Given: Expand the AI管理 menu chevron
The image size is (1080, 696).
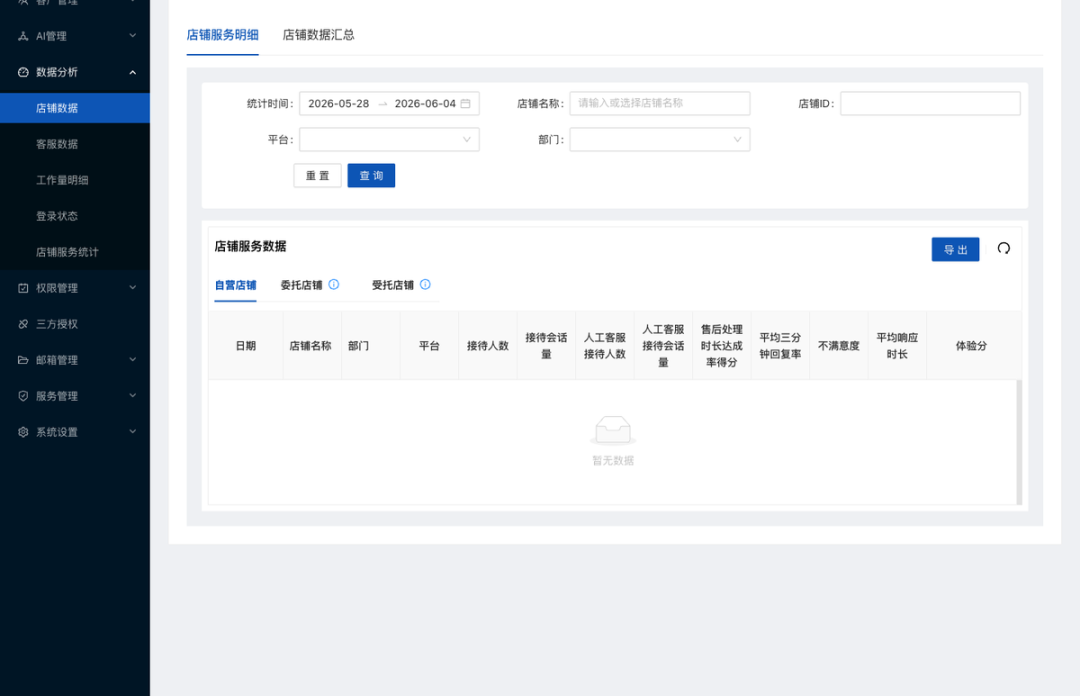Looking at the screenshot, I should (132, 36).
